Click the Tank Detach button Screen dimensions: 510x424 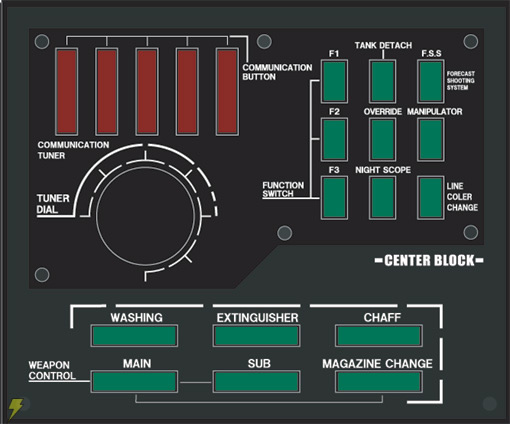[x=382, y=81]
